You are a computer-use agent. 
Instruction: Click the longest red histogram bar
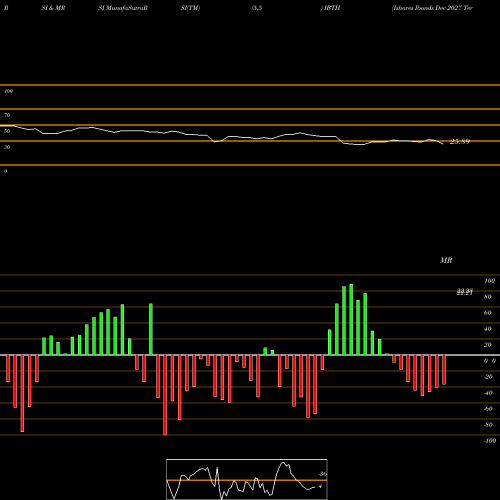[x=165, y=395]
